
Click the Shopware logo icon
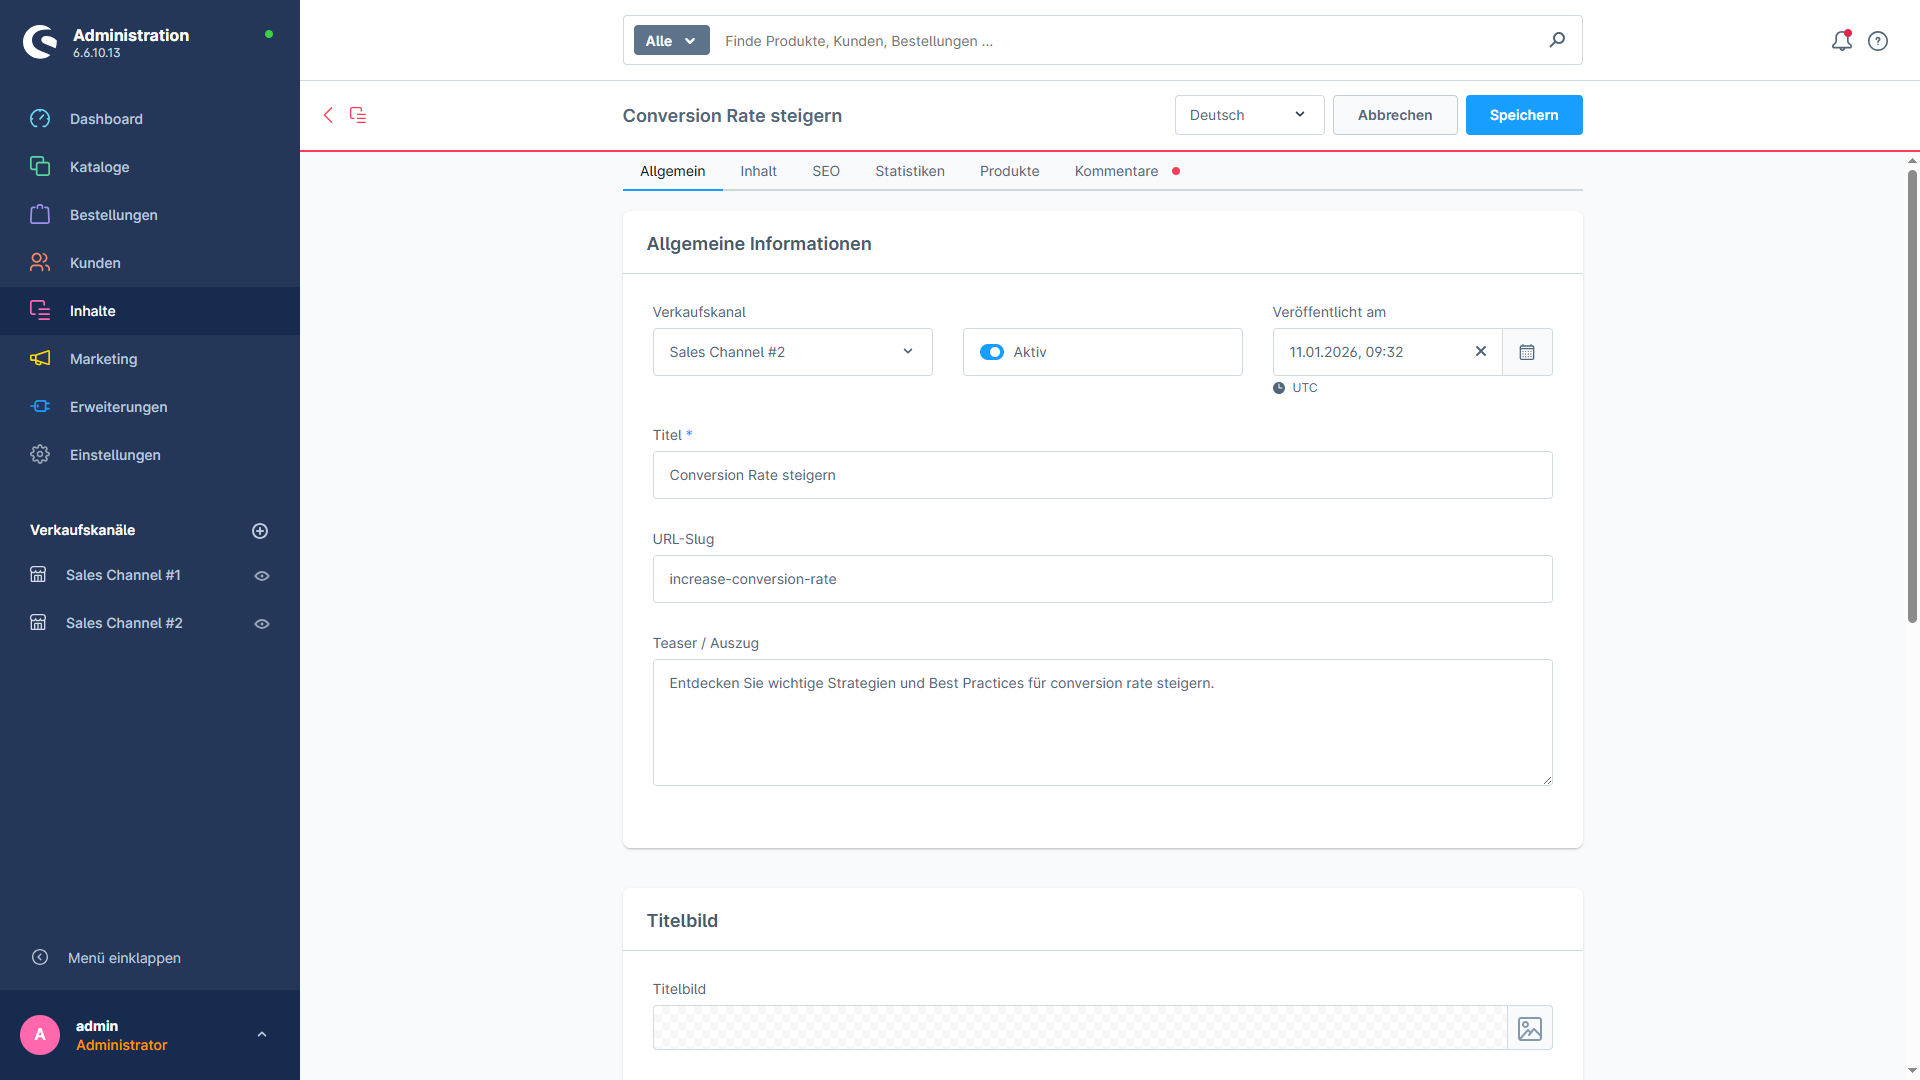(40, 42)
